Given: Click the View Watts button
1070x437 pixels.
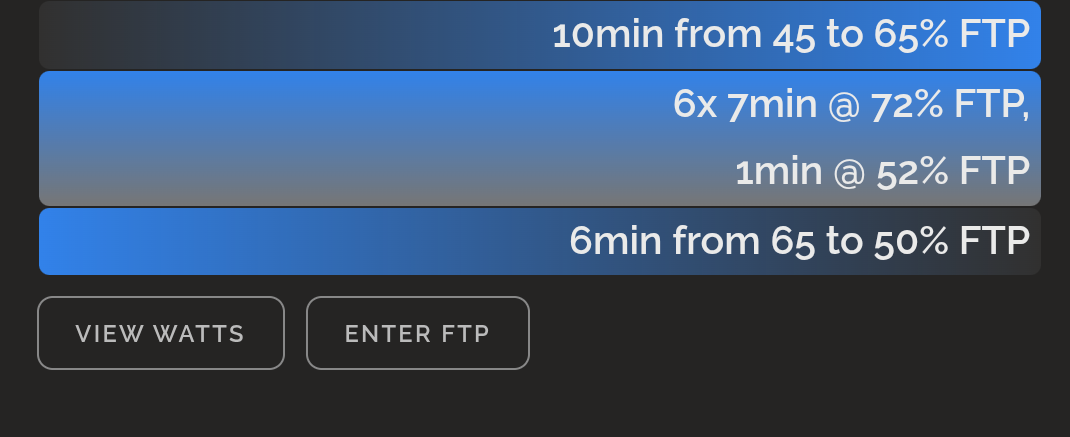Looking at the screenshot, I should click(x=160, y=333).
